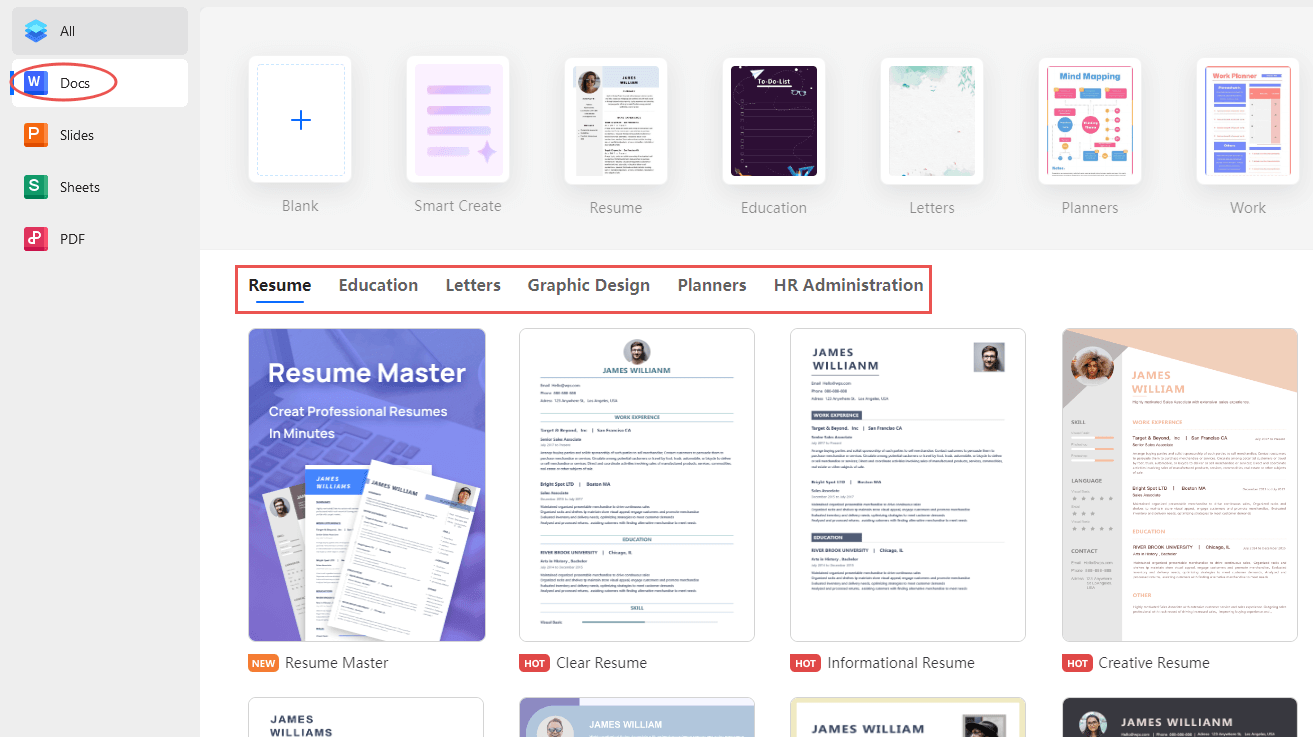
Task: Select Sheets in the left sidebar
Action: click(x=100, y=187)
